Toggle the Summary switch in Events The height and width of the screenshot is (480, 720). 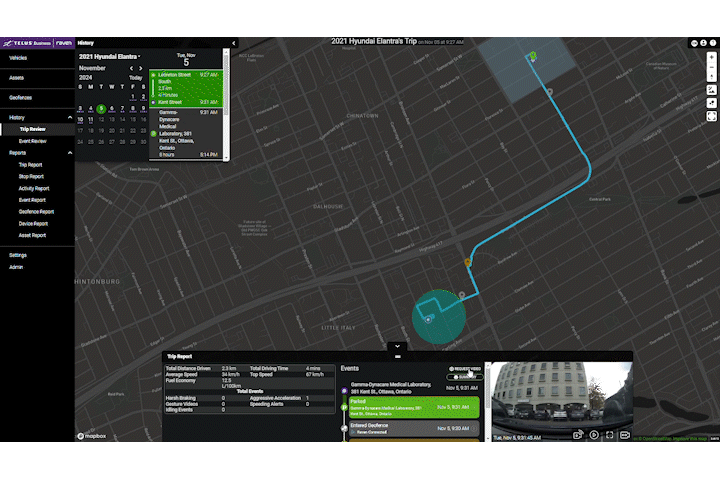[x=465, y=377]
